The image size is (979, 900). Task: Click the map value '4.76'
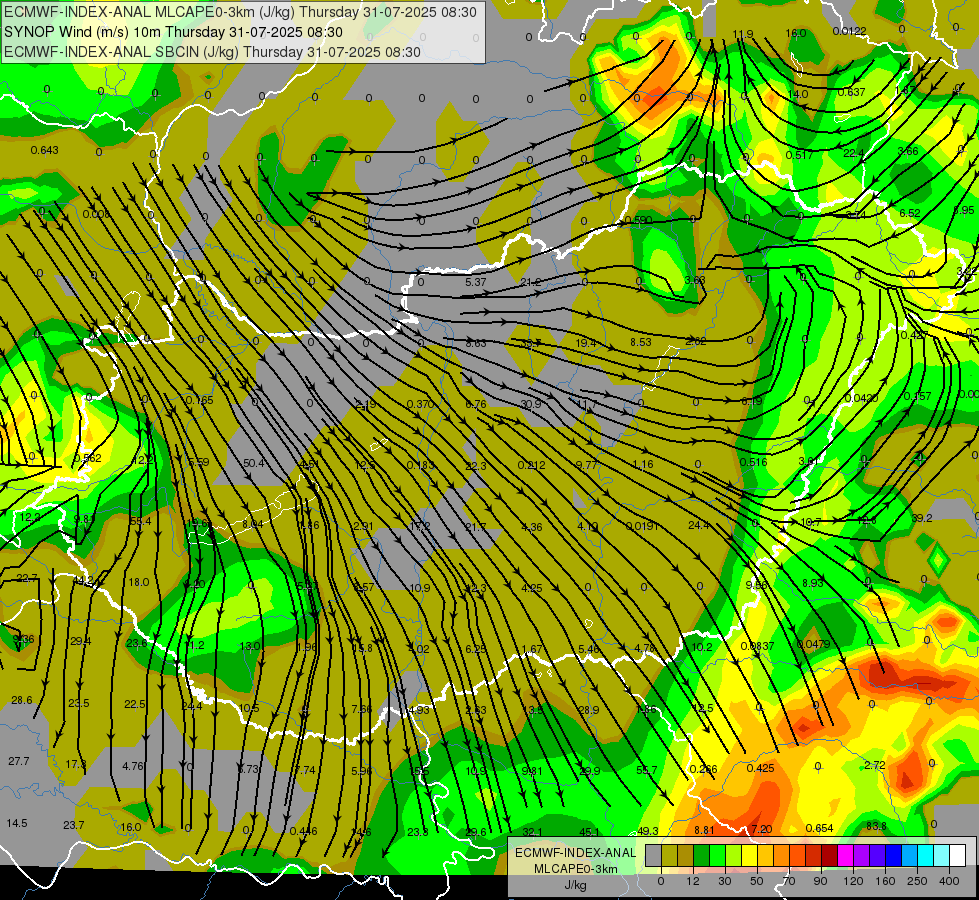click(x=133, y=766)
